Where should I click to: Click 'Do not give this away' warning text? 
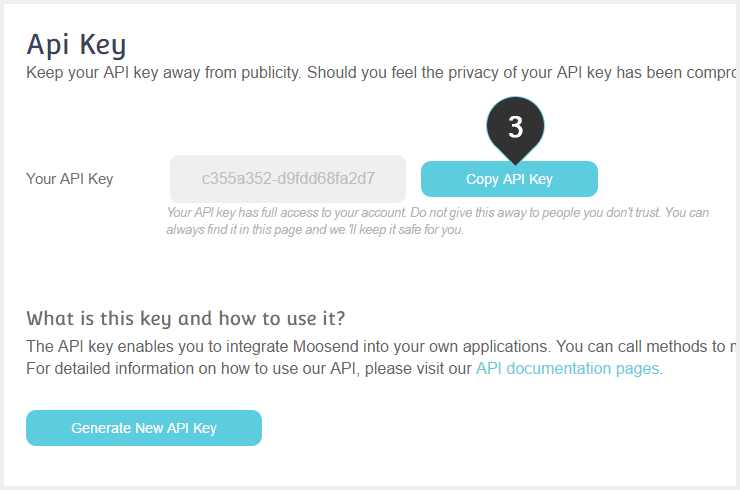(x=535, y=212)
